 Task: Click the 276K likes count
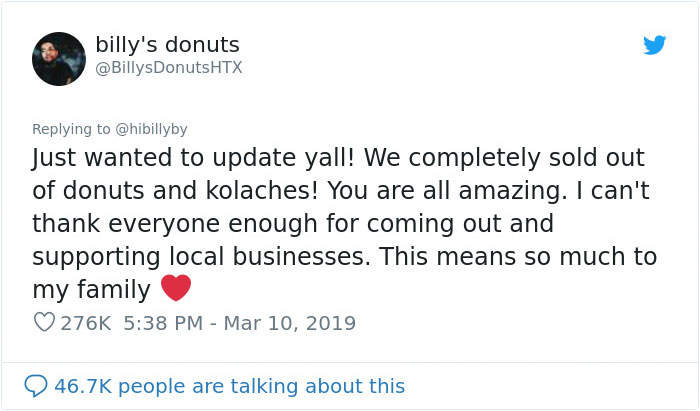click(x=86, y=323)
